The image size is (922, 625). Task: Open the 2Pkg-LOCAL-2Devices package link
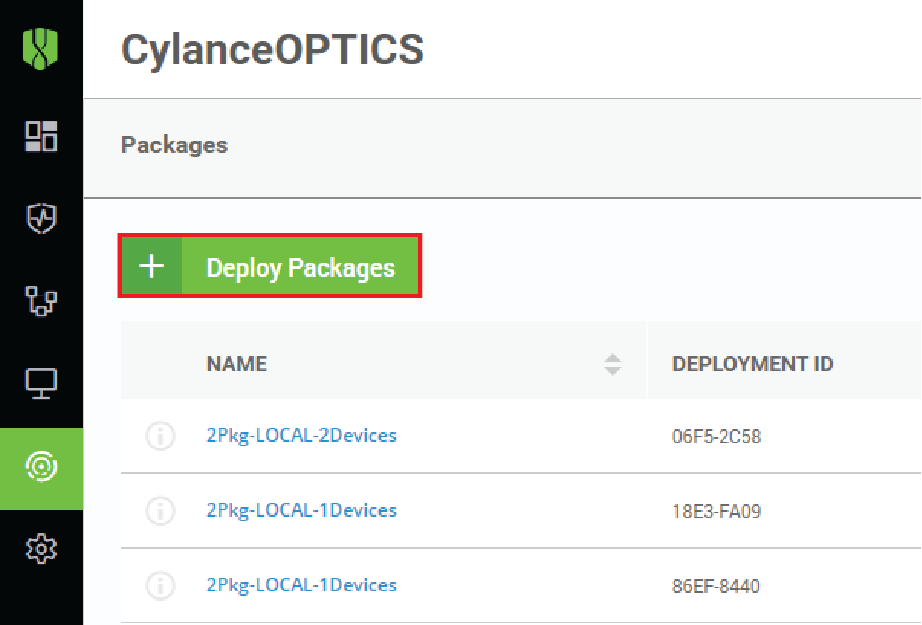(x=302, y=436)
